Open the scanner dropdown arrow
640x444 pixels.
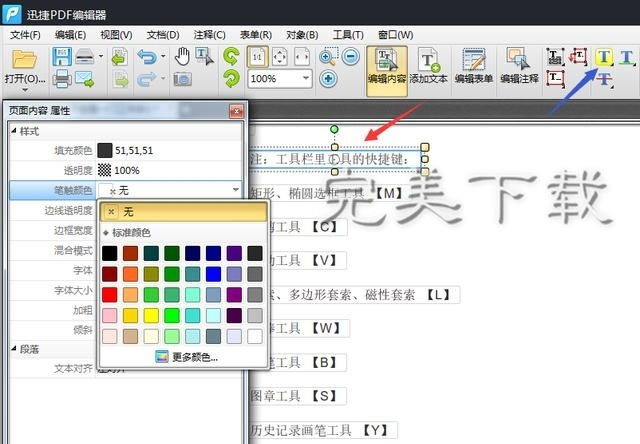tap(101, 56)
